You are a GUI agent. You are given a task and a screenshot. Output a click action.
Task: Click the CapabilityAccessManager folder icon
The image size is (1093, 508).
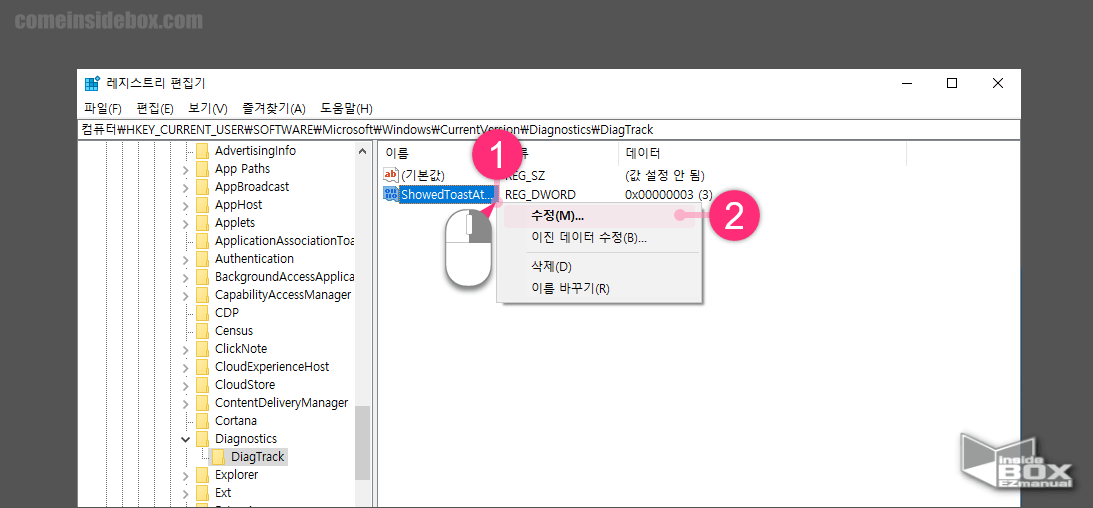pos(203,295)
